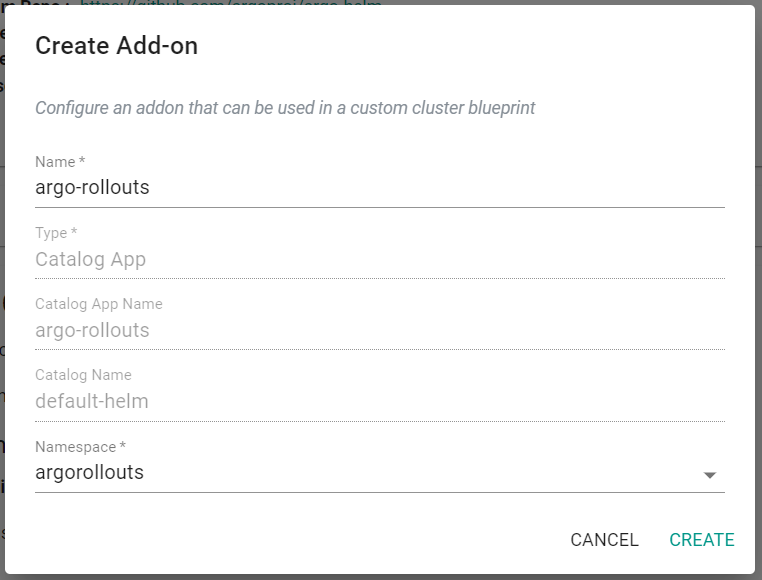Screen dimensions: 762x580
Task: Click the Catalog App Name label
Action: click(98, 304)
